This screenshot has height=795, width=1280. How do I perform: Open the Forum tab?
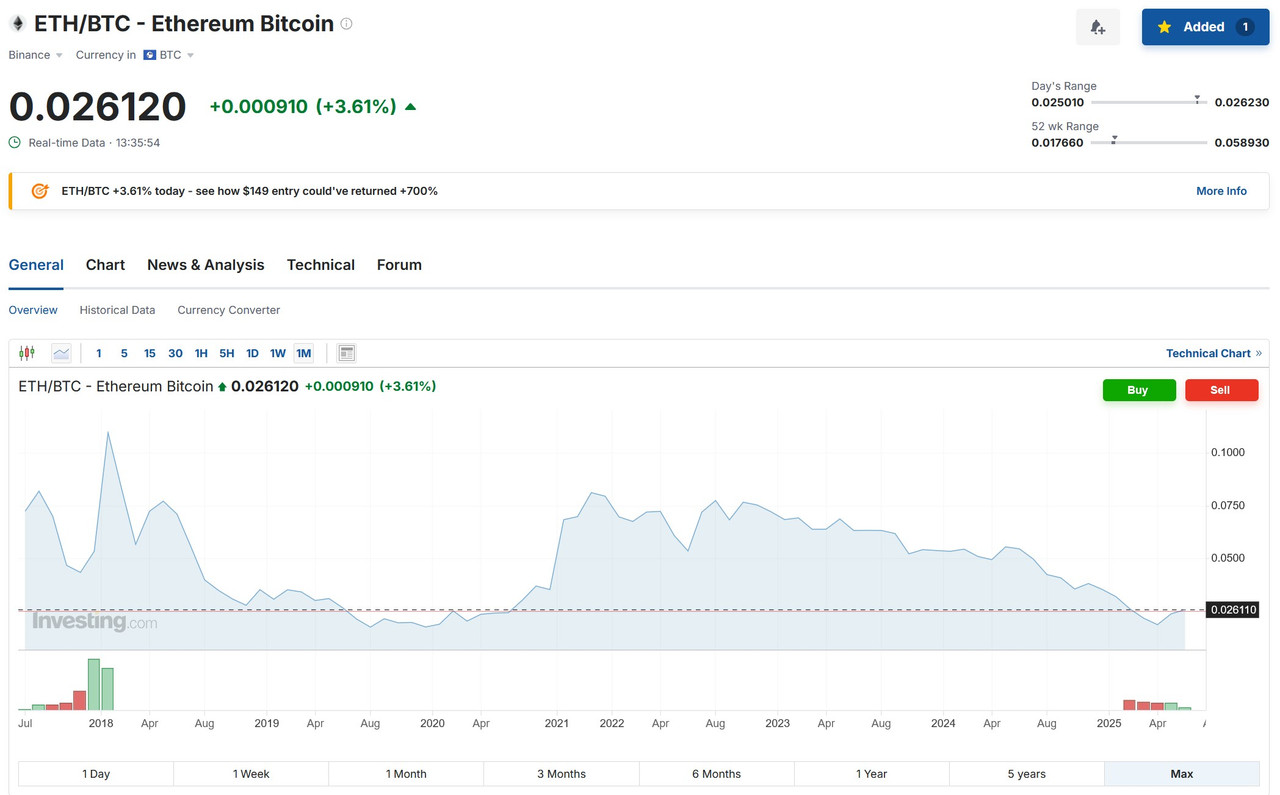[x=399, y=265]
